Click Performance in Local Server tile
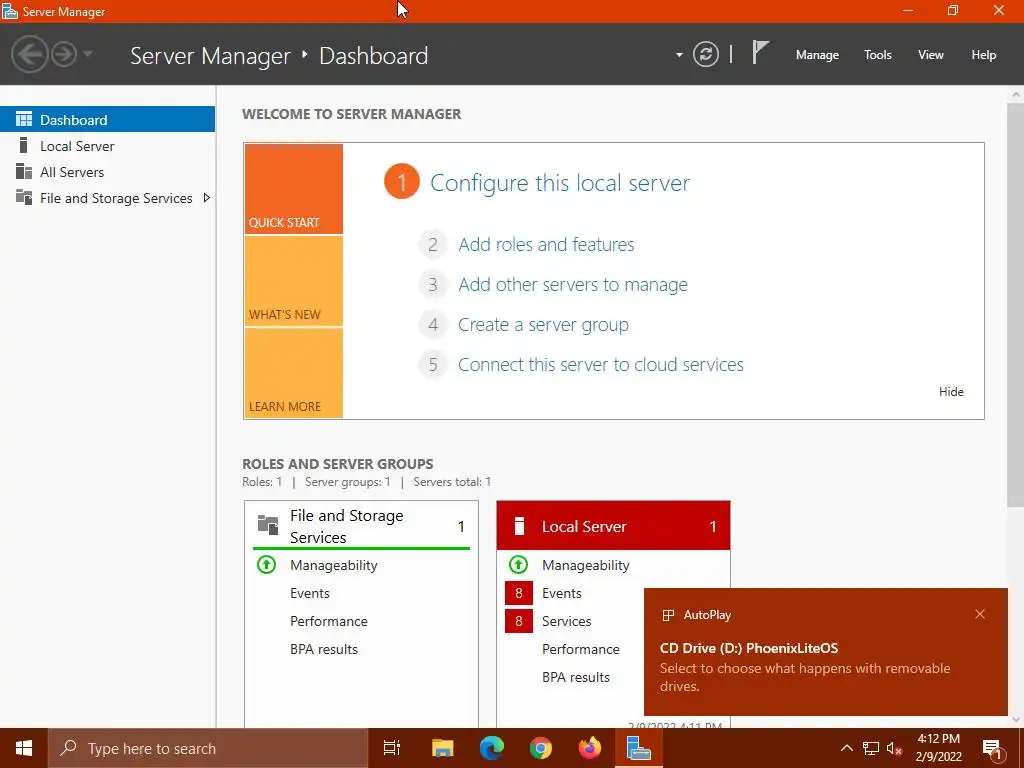 (581, 650)
